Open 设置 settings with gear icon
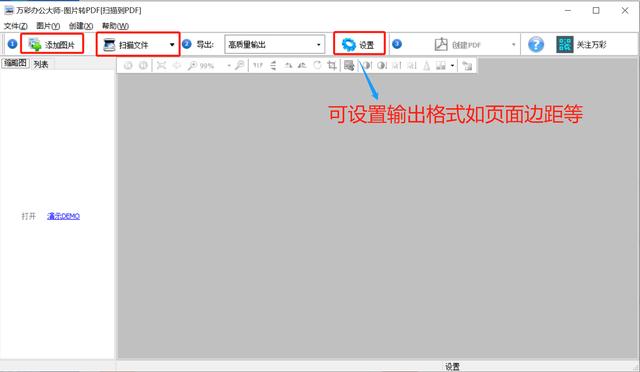Viewport: 640px width, 372px height. coord(359,44)
